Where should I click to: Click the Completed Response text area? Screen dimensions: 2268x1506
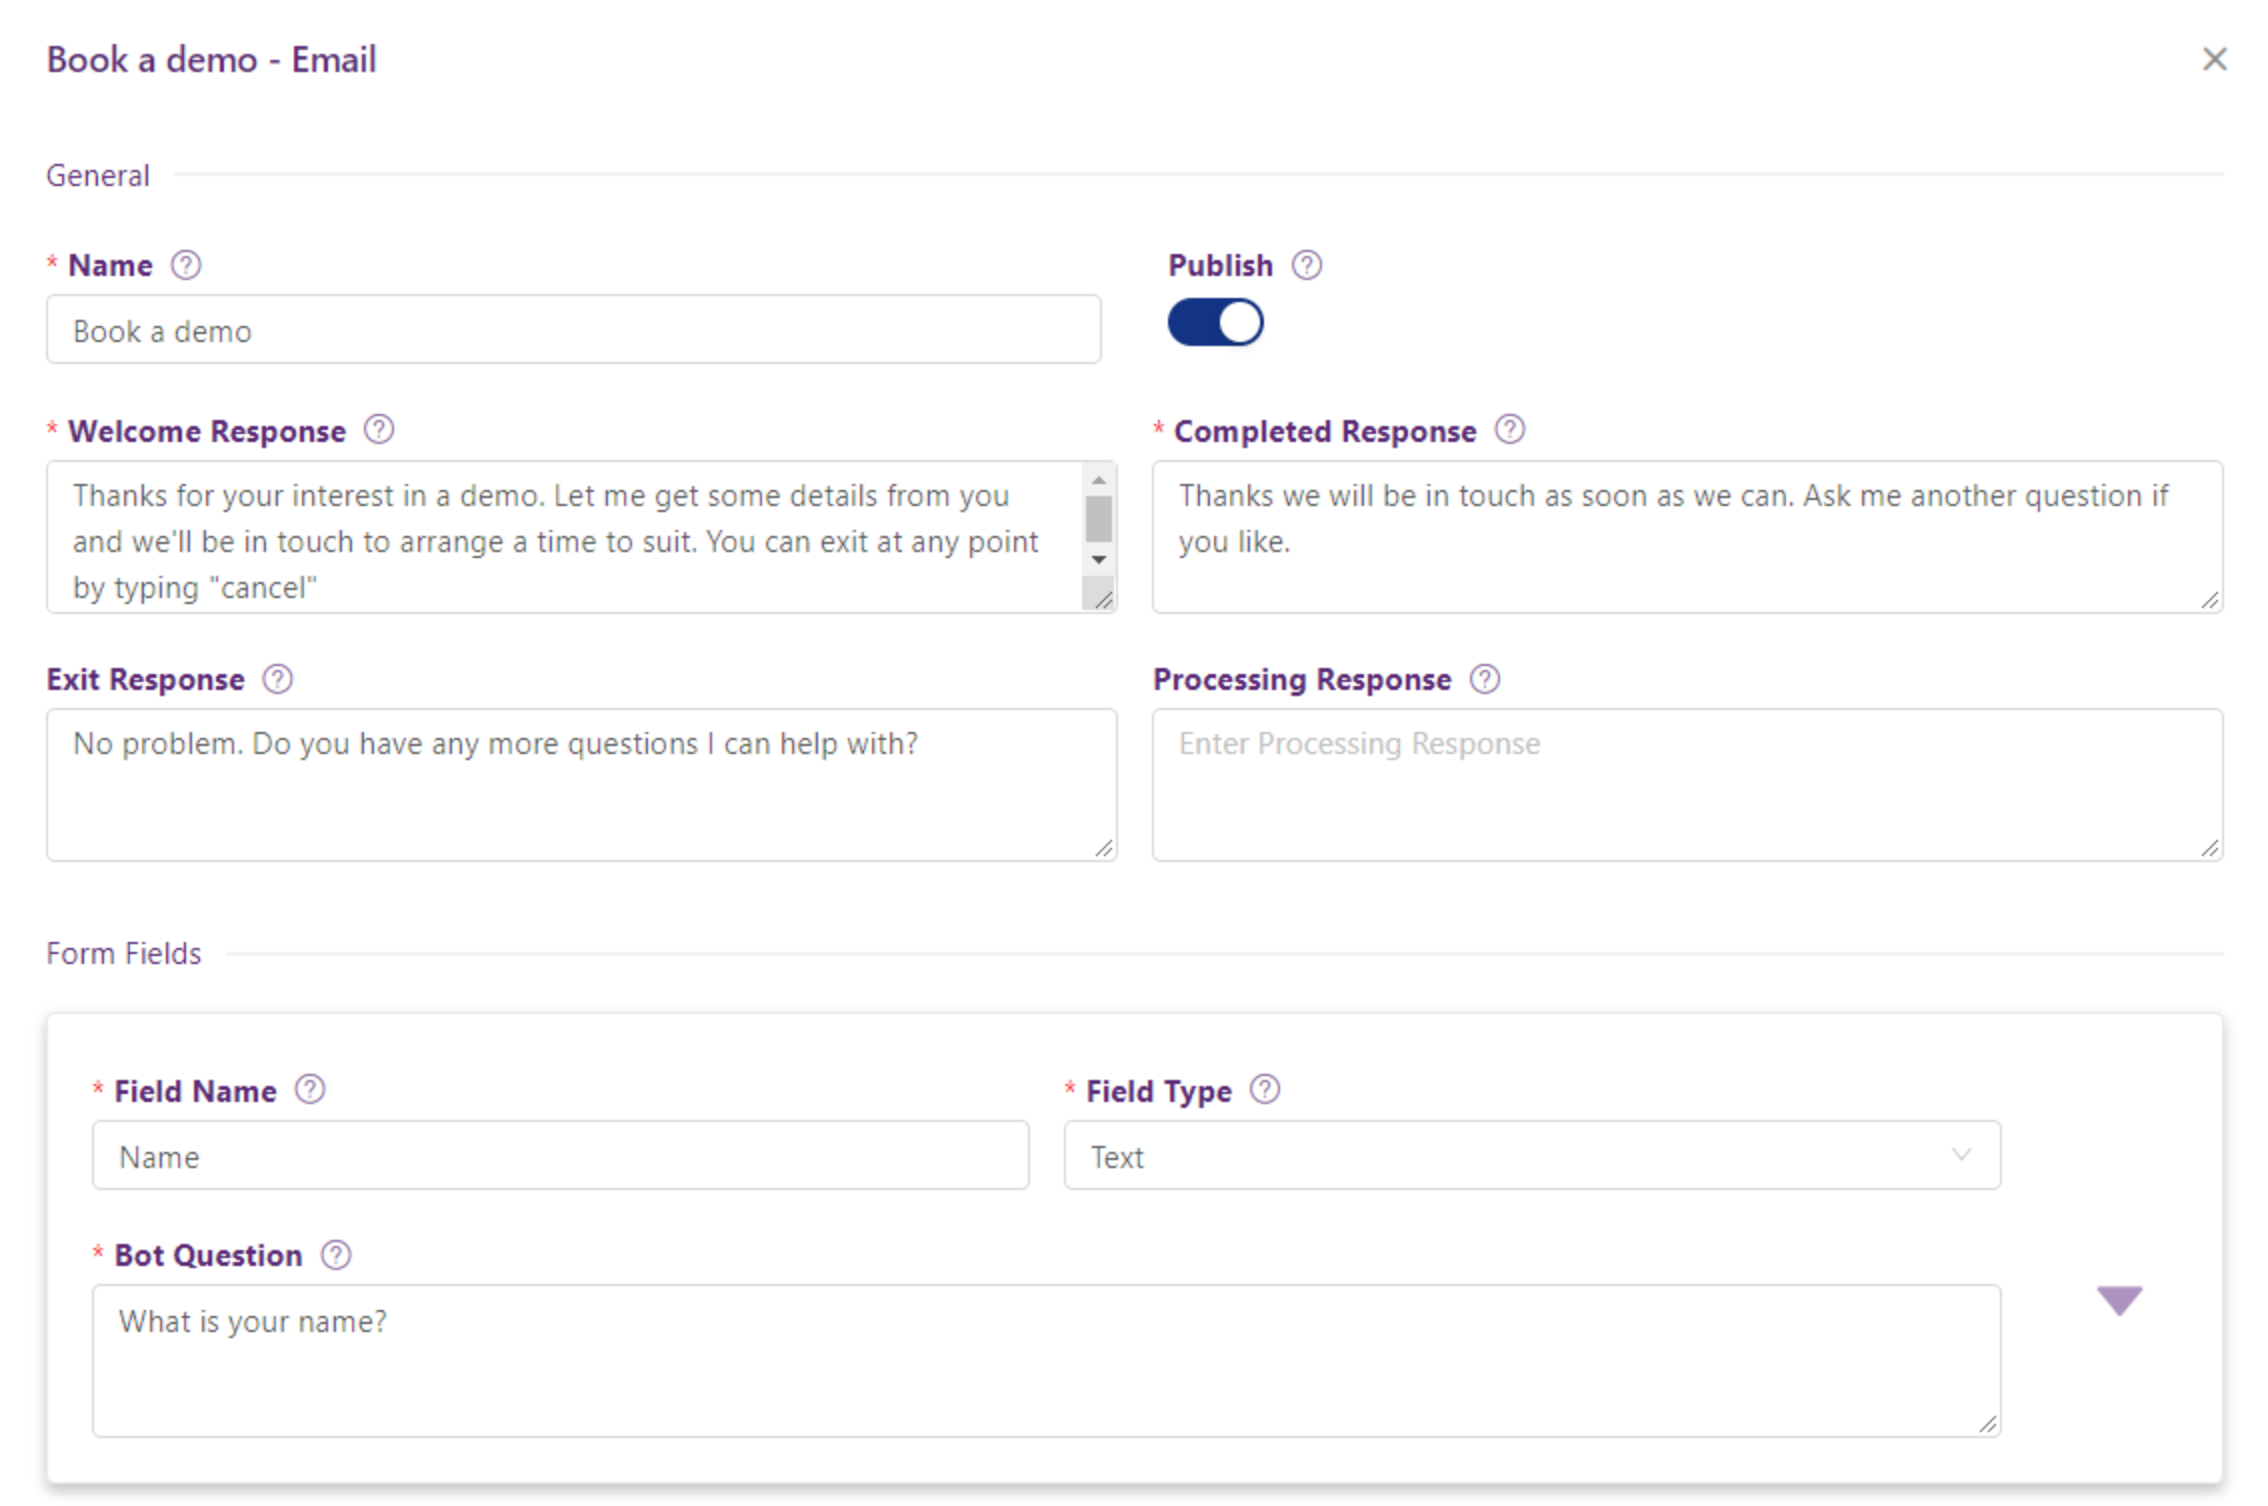(1686, 537)
